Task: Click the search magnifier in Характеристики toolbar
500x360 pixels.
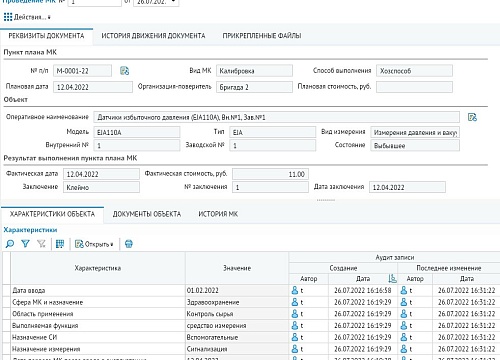Action: click(10, 244)
